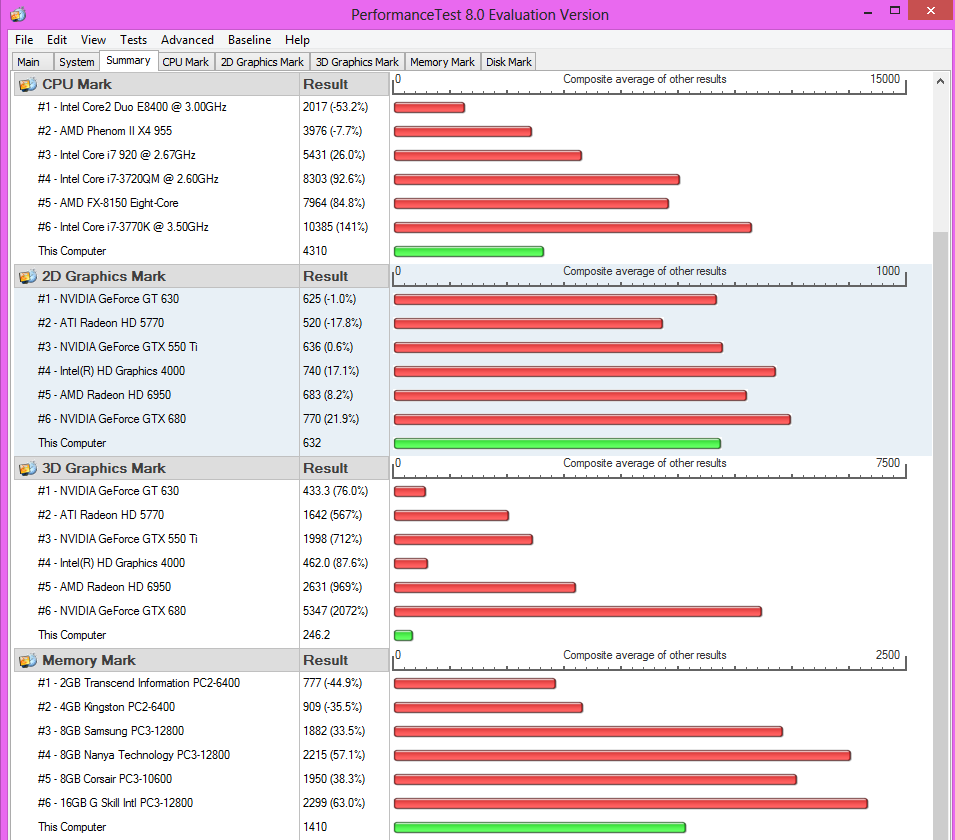Click the 3D Graphics Mark section icon
Screen dimensions: 955x840
click(x=27, y=468)
